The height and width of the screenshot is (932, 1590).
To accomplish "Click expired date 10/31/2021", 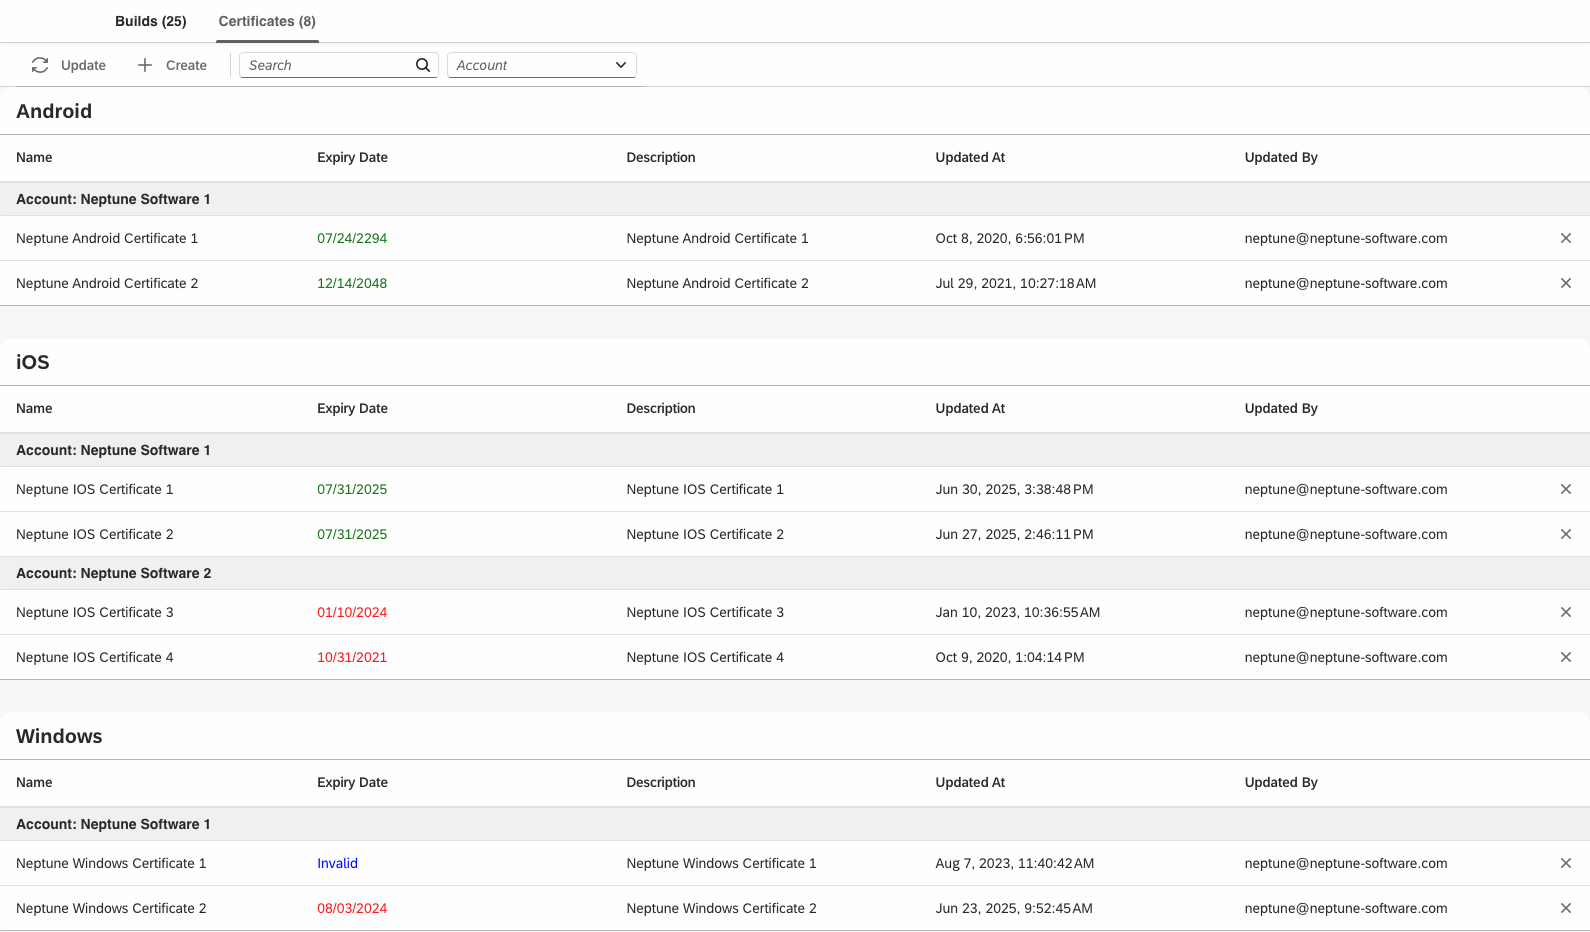I will pyautogui.click(x=352, y=657).
